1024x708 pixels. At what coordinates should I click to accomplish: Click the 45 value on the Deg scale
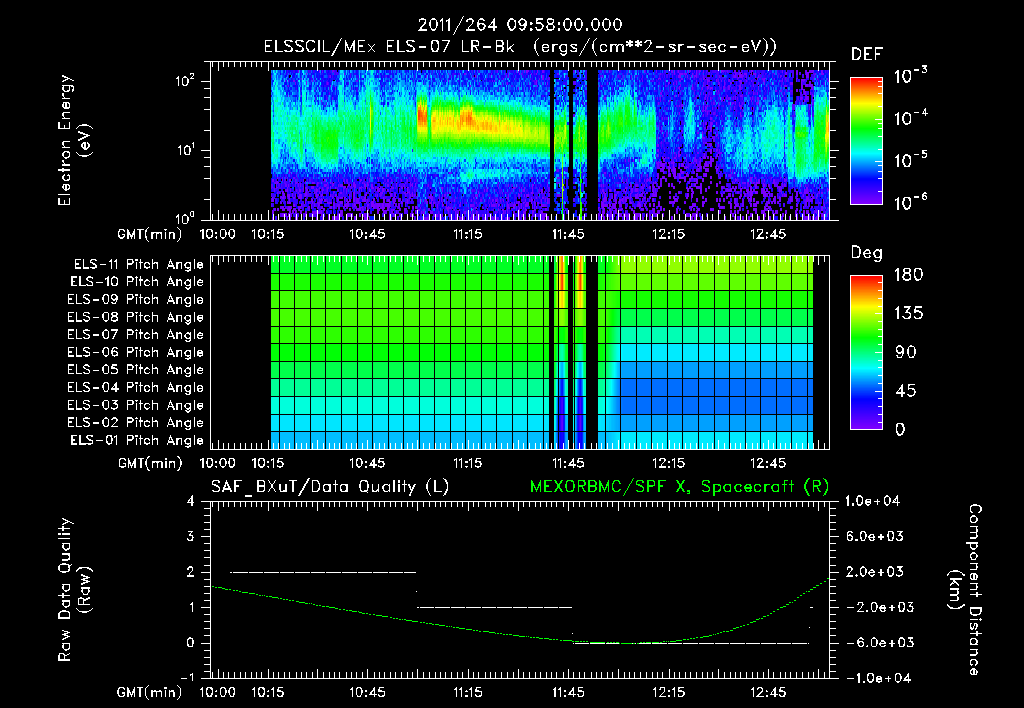(905, 391)
